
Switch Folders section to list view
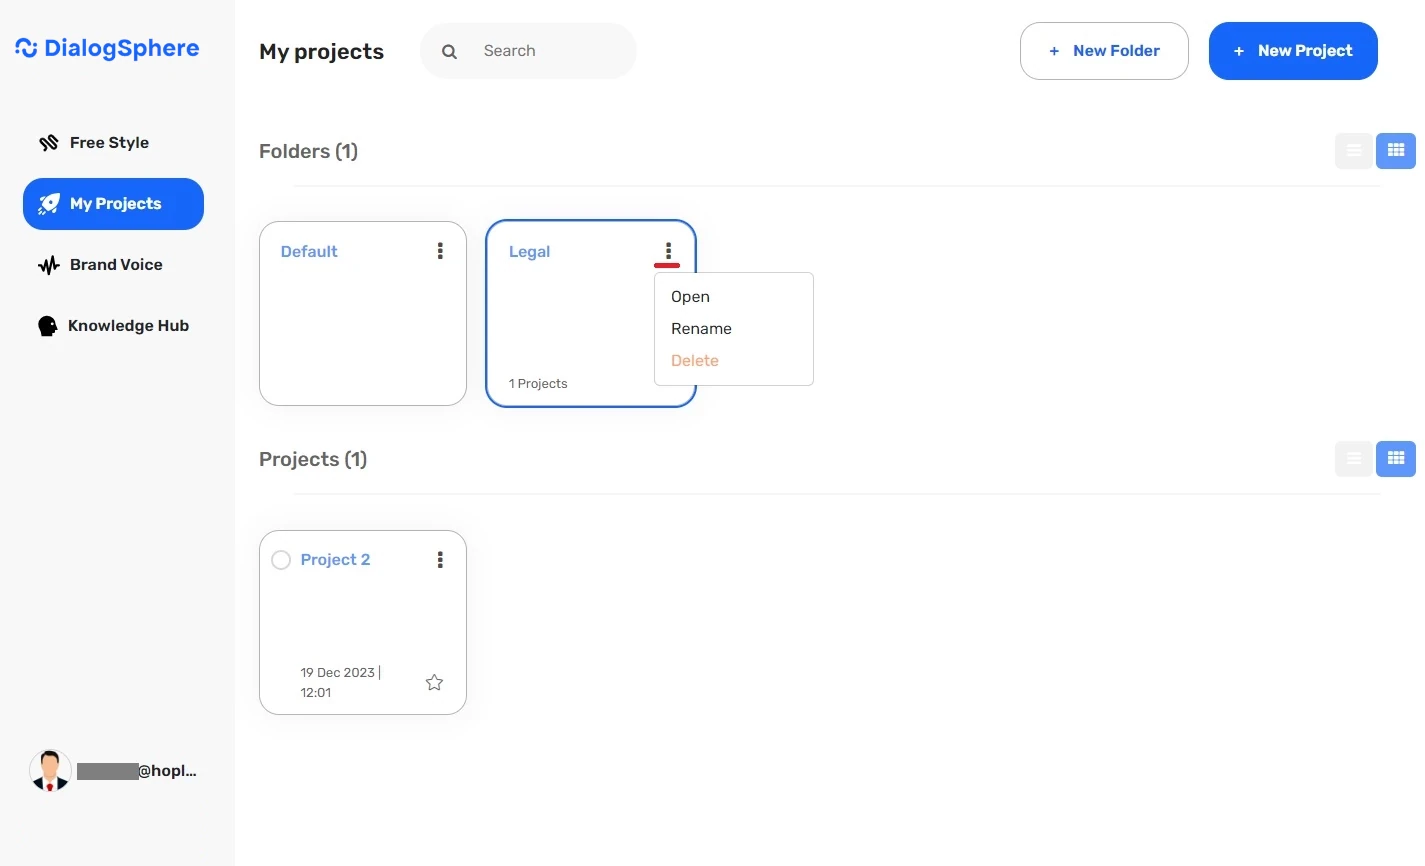point(1353,151)
